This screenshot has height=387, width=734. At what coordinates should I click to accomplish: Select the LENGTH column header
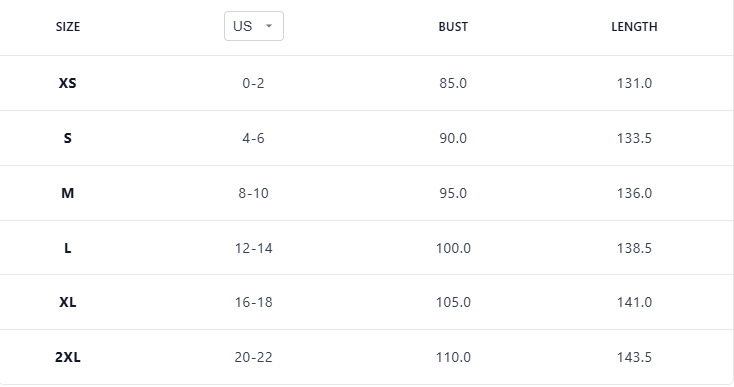(x=634, y=27)
